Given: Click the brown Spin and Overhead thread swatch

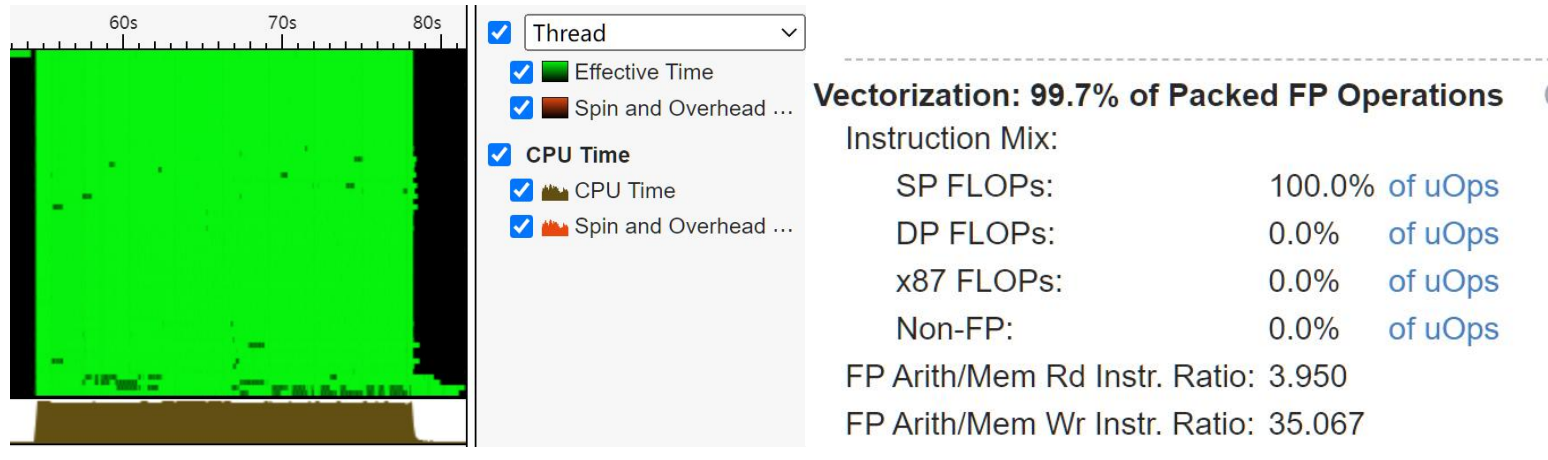Looking at the screenshot, I should pyautogui.click(x=555, y=108).
